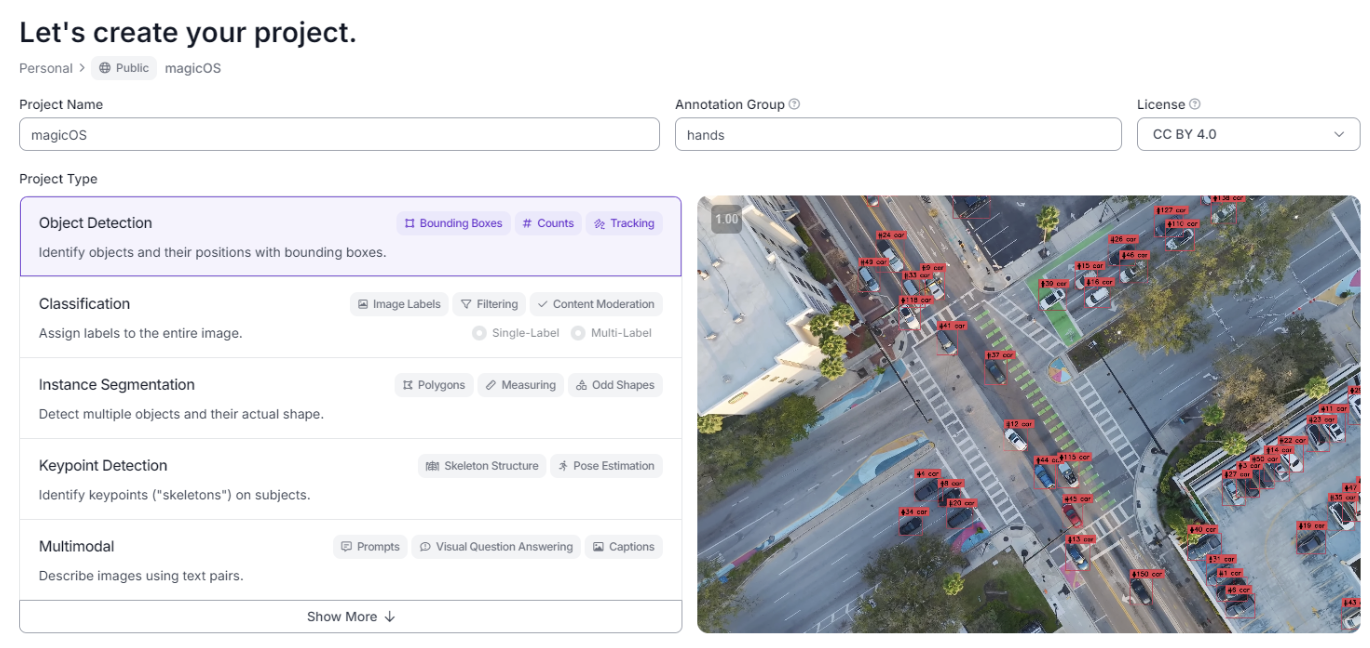Click the Pose Estimation icon

[x=607, y=466]
